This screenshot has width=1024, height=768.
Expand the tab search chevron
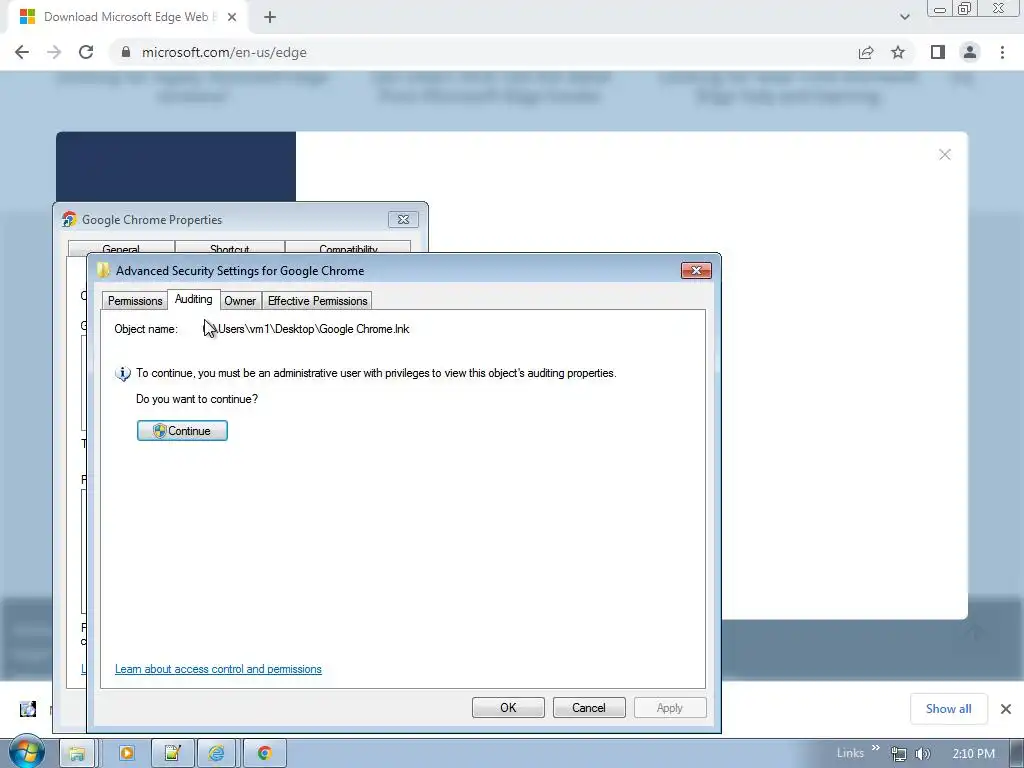[904, 17]
